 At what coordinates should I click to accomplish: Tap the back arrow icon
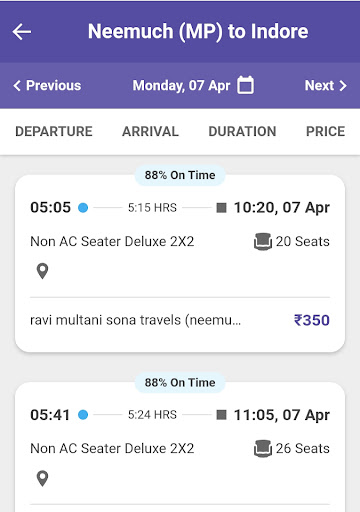click(22, 32)
